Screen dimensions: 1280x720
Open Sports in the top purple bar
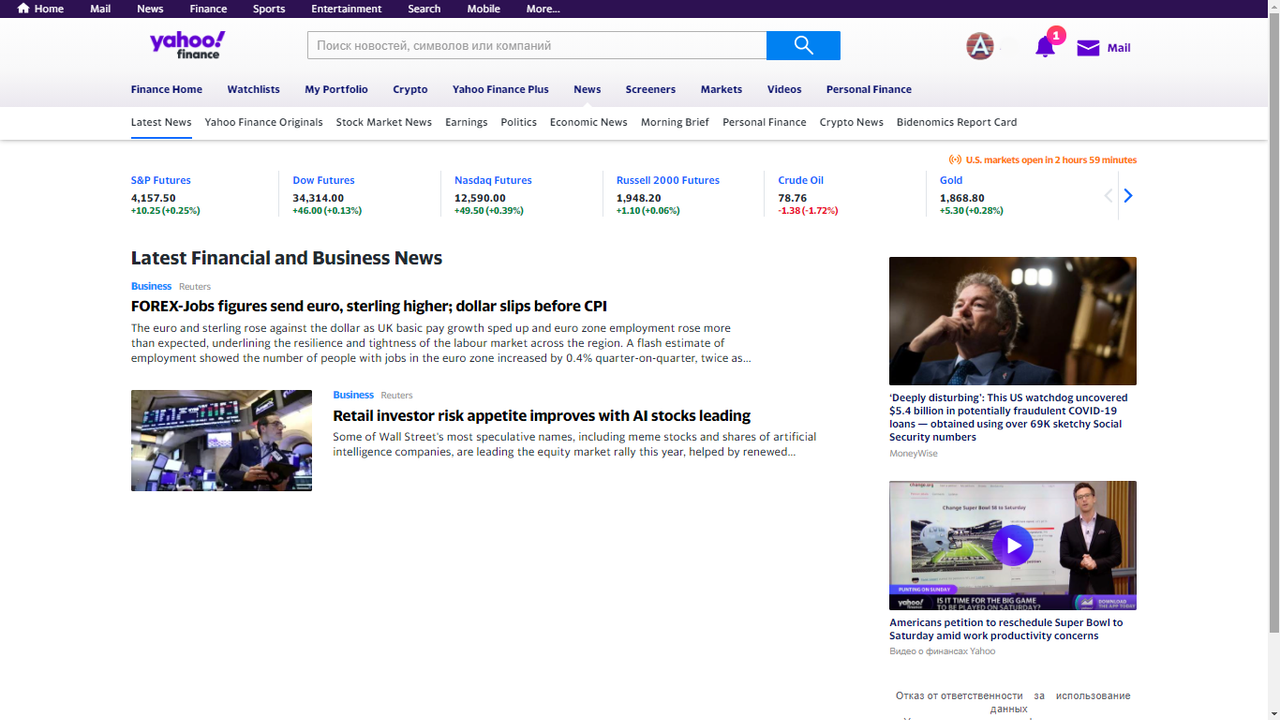(x=269, y=8)
